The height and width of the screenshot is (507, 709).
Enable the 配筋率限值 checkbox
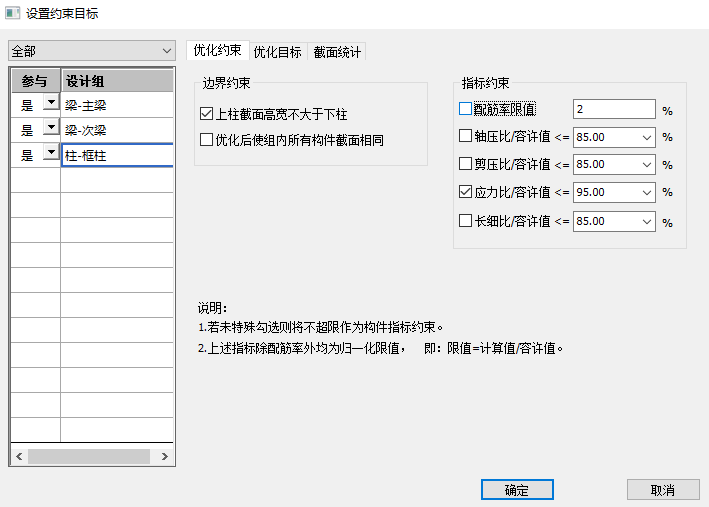point(465,109)
